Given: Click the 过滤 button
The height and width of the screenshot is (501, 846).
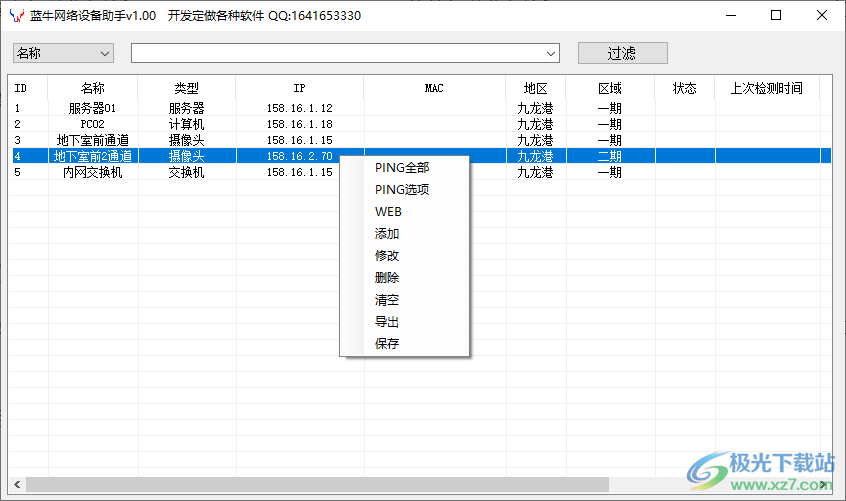Looking at the screenshot, I should coord(623,53).
